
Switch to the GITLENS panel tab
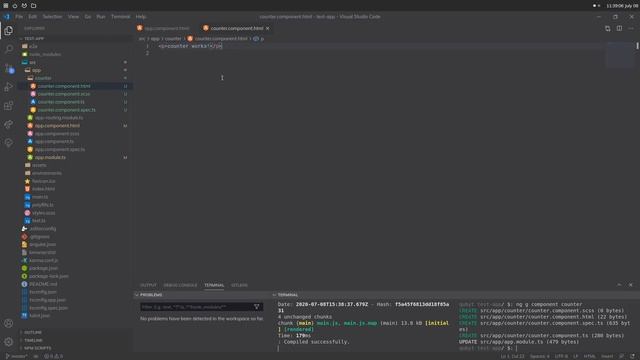click(x=239, y=285)
